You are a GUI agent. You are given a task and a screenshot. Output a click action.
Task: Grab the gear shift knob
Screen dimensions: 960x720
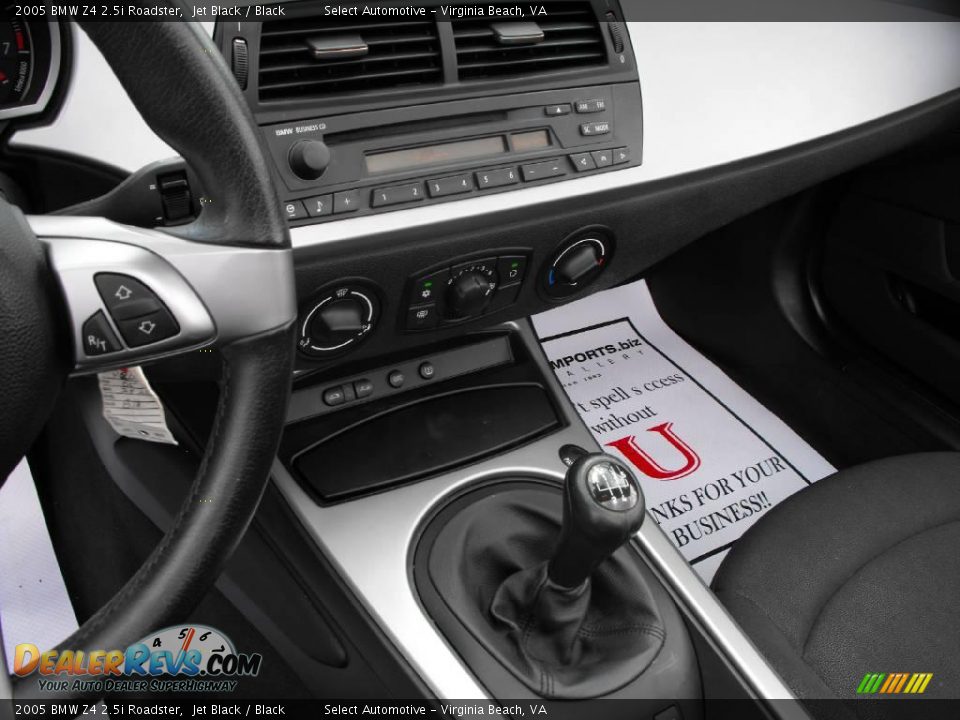(603, 491)
